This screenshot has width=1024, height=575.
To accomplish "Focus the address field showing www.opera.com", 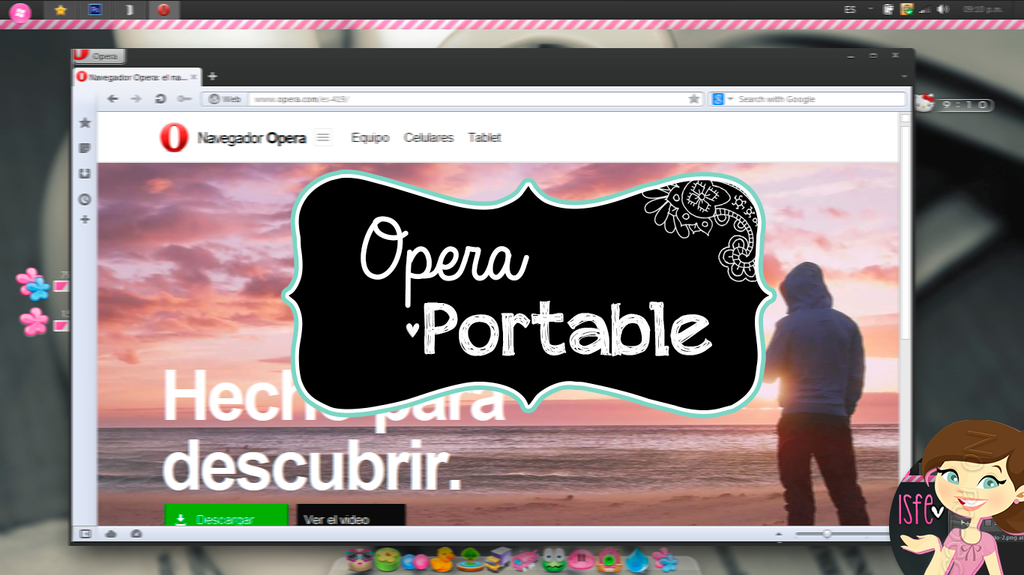I will (x=467, y=99).
